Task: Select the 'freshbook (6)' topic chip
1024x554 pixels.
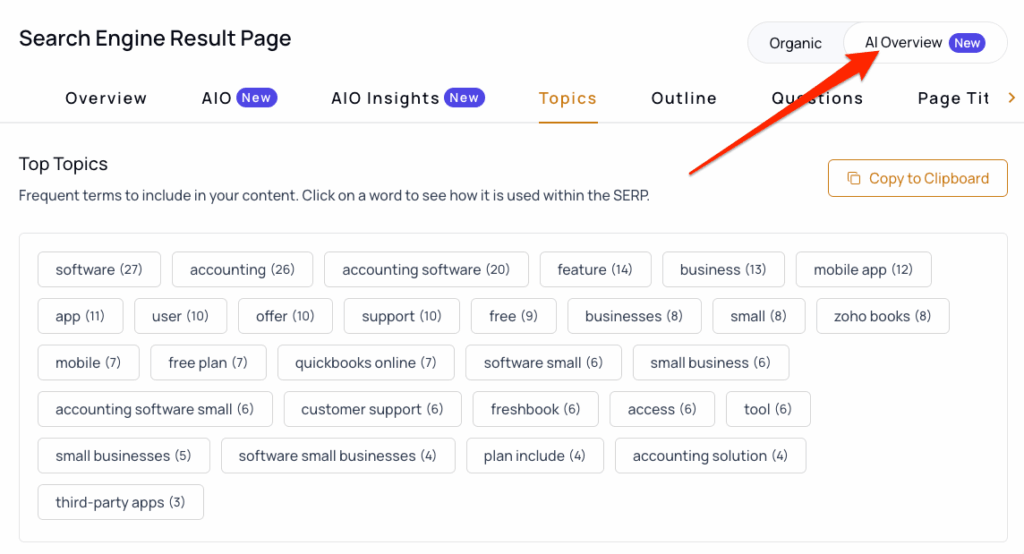Action: [x=536, y=409]
